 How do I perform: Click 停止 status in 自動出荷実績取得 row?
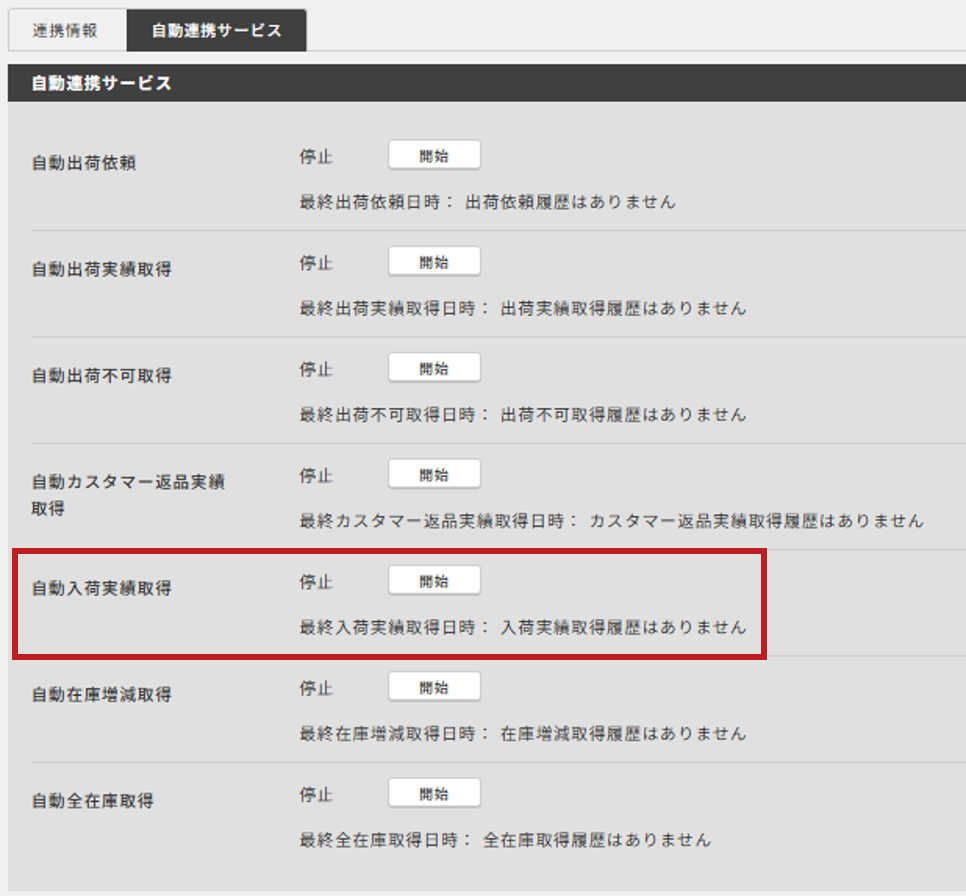(316, 263)
